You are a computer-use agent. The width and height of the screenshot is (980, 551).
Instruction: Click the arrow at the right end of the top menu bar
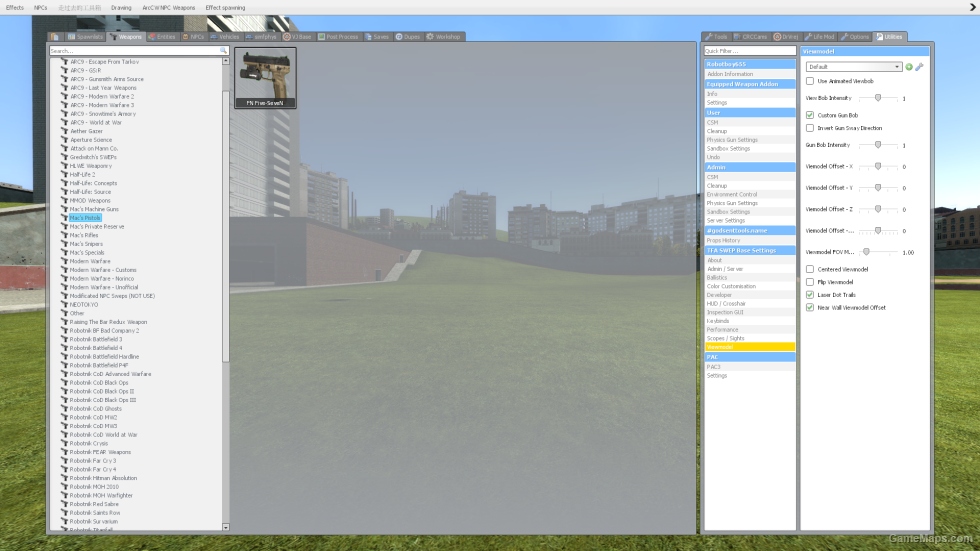point(972,7)
